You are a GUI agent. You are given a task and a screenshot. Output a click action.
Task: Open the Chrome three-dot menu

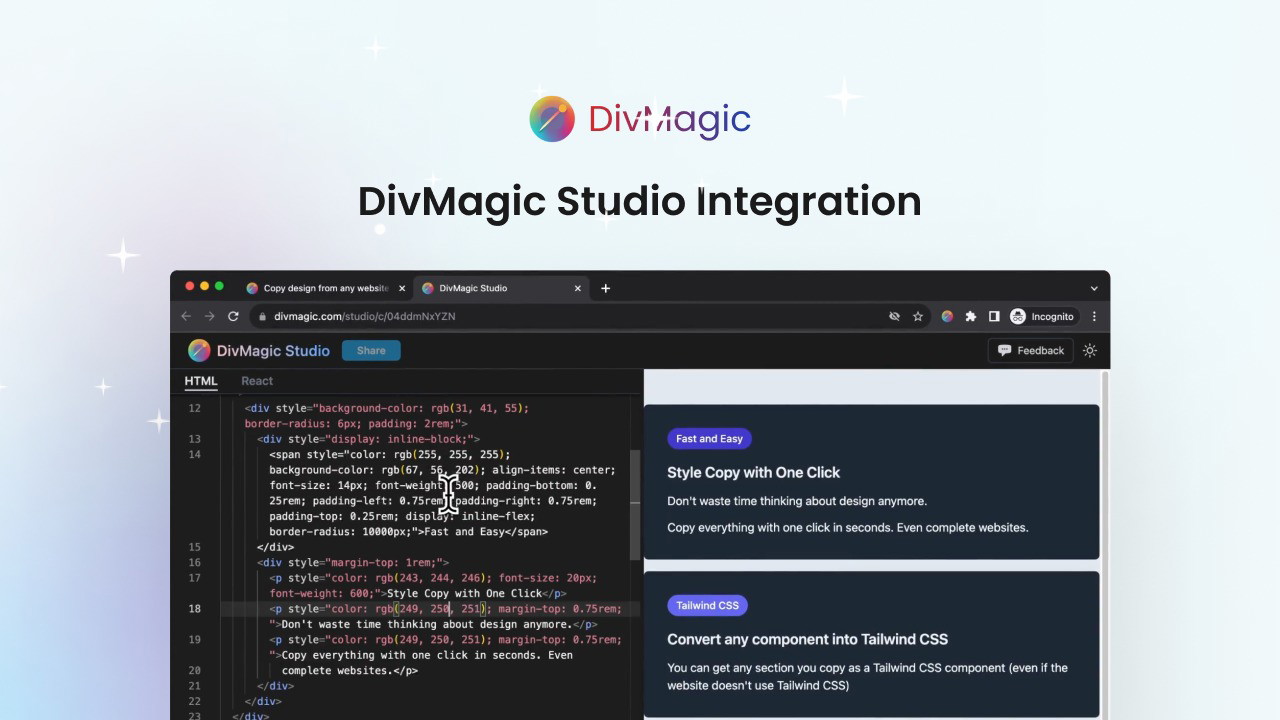[1094, 316]
